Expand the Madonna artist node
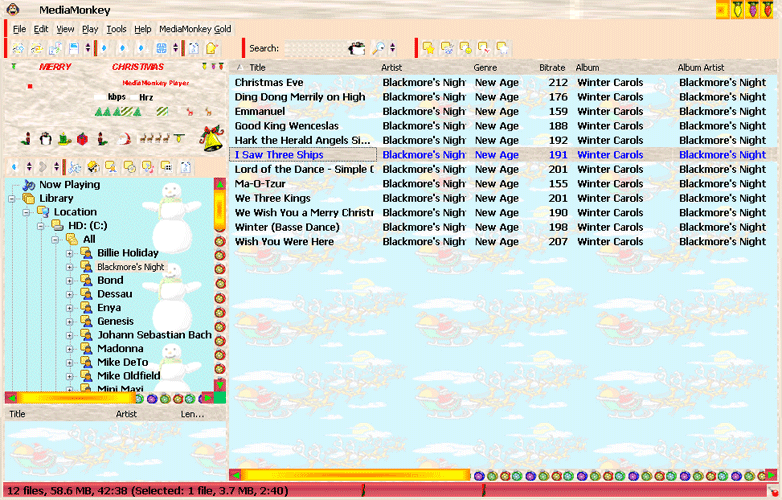The height and width of the screenshot is (500, 782). (x=70, y=349)
